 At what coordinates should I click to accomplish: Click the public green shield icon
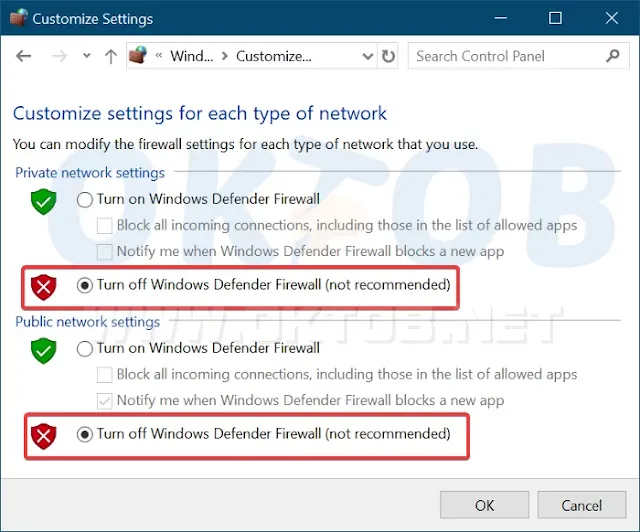[44, 351]
